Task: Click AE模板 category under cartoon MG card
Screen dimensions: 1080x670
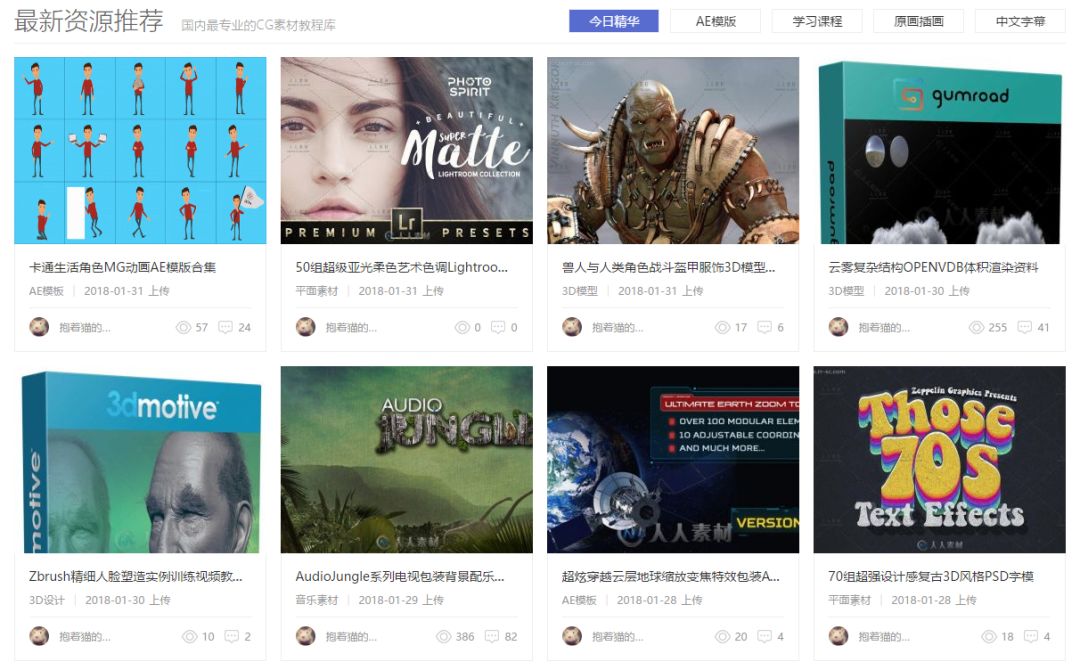Action: pos(46,291)
